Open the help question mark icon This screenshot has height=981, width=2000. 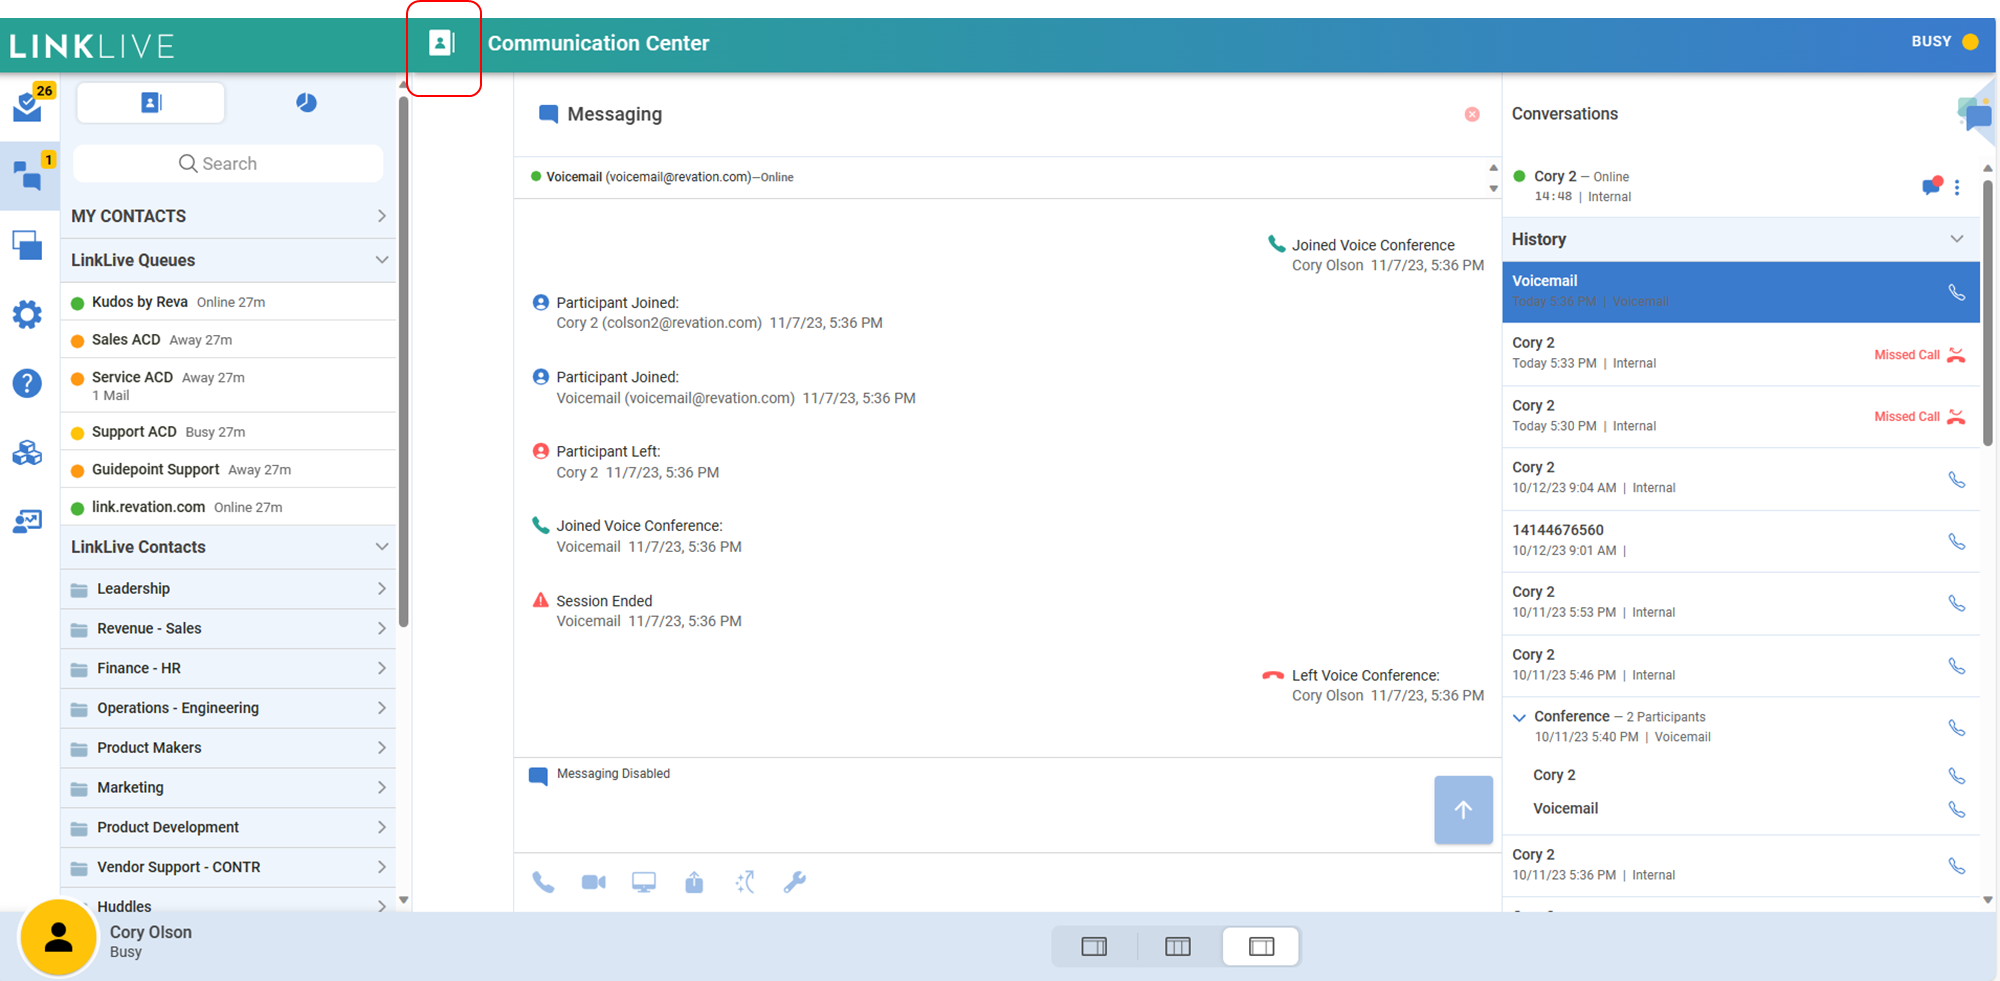point(27,383)
